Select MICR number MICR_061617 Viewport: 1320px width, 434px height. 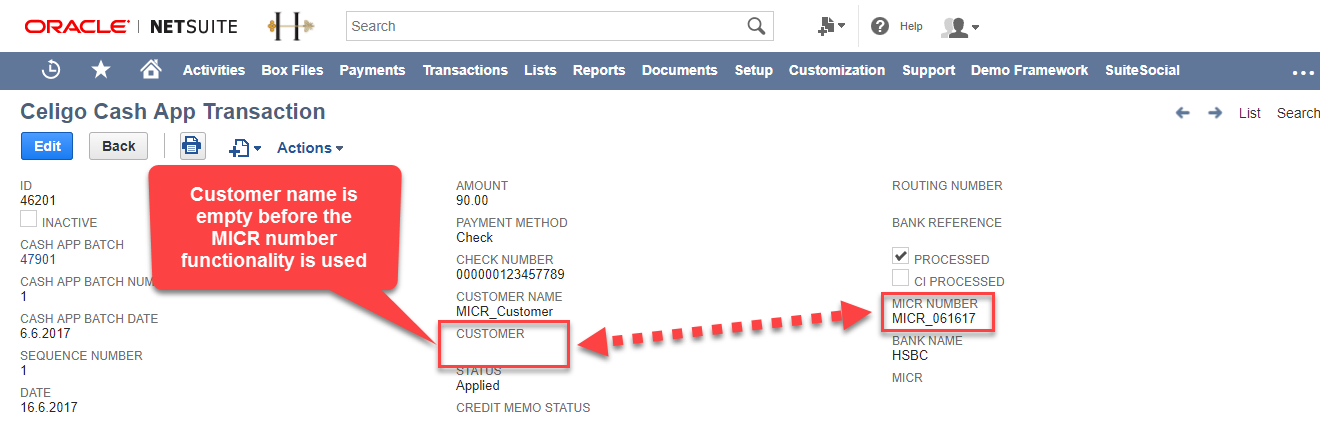click(x=934, y=318)
